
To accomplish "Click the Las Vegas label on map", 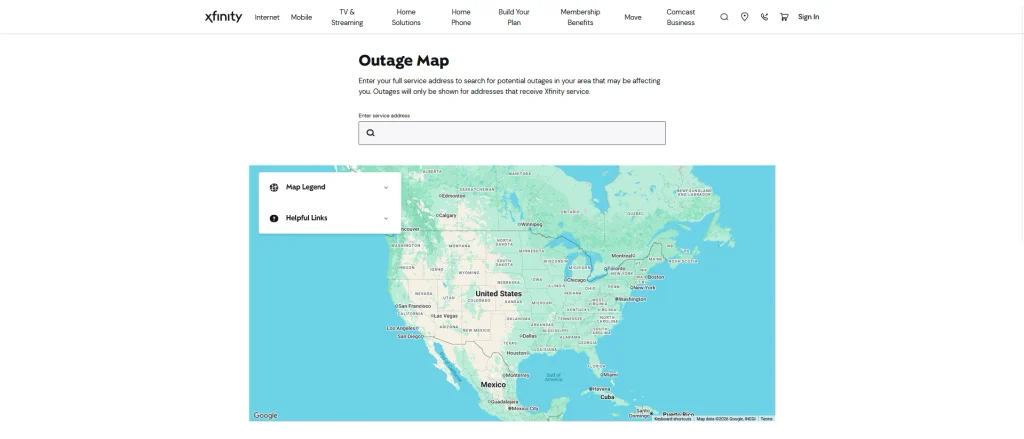I will click(445, 316).
